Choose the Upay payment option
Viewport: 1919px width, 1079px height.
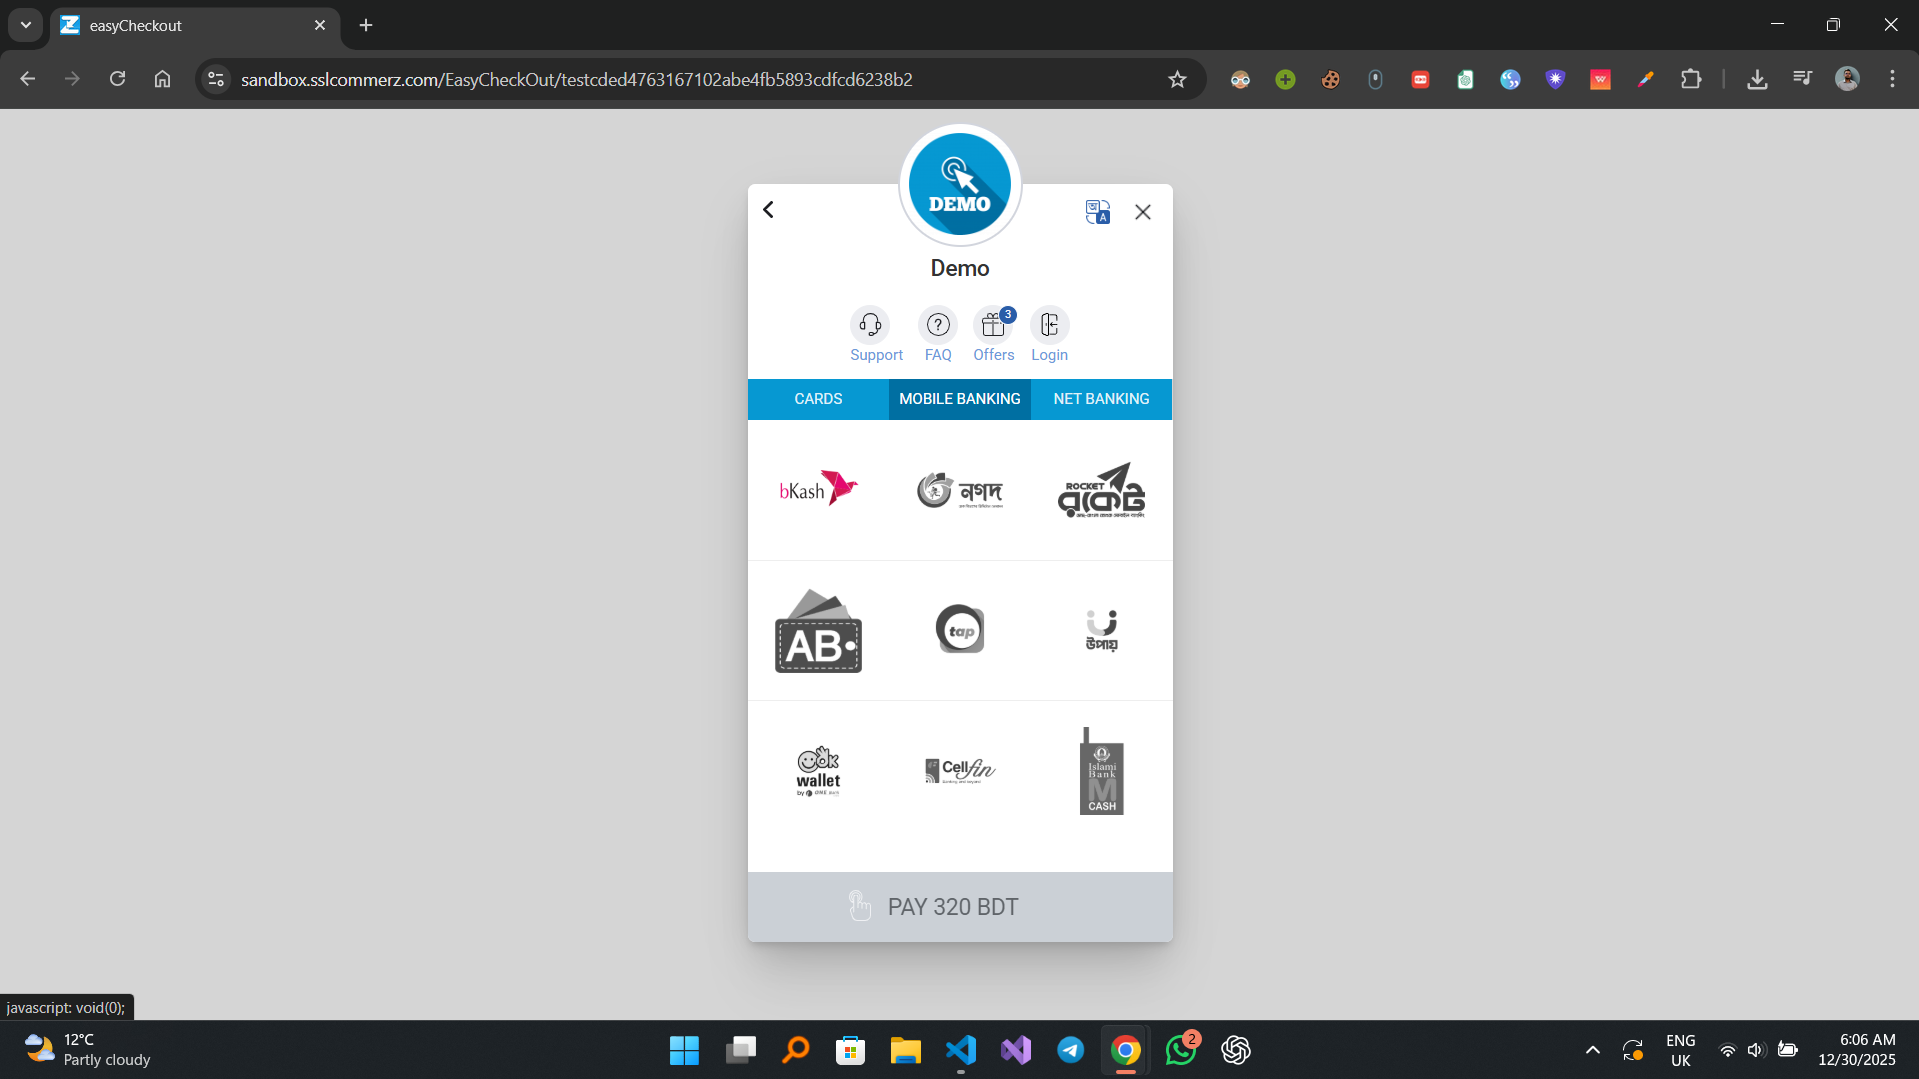(x=1100, y=630)
